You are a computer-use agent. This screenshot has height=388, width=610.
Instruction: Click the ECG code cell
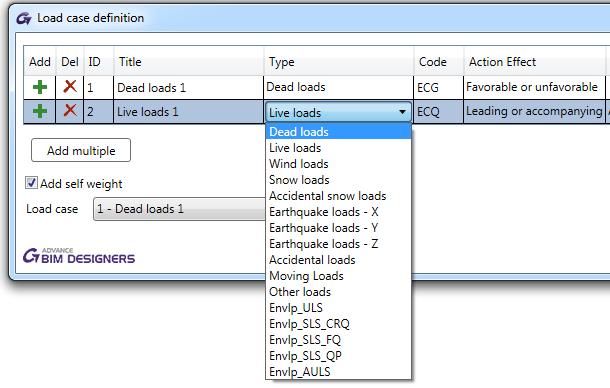438,88
